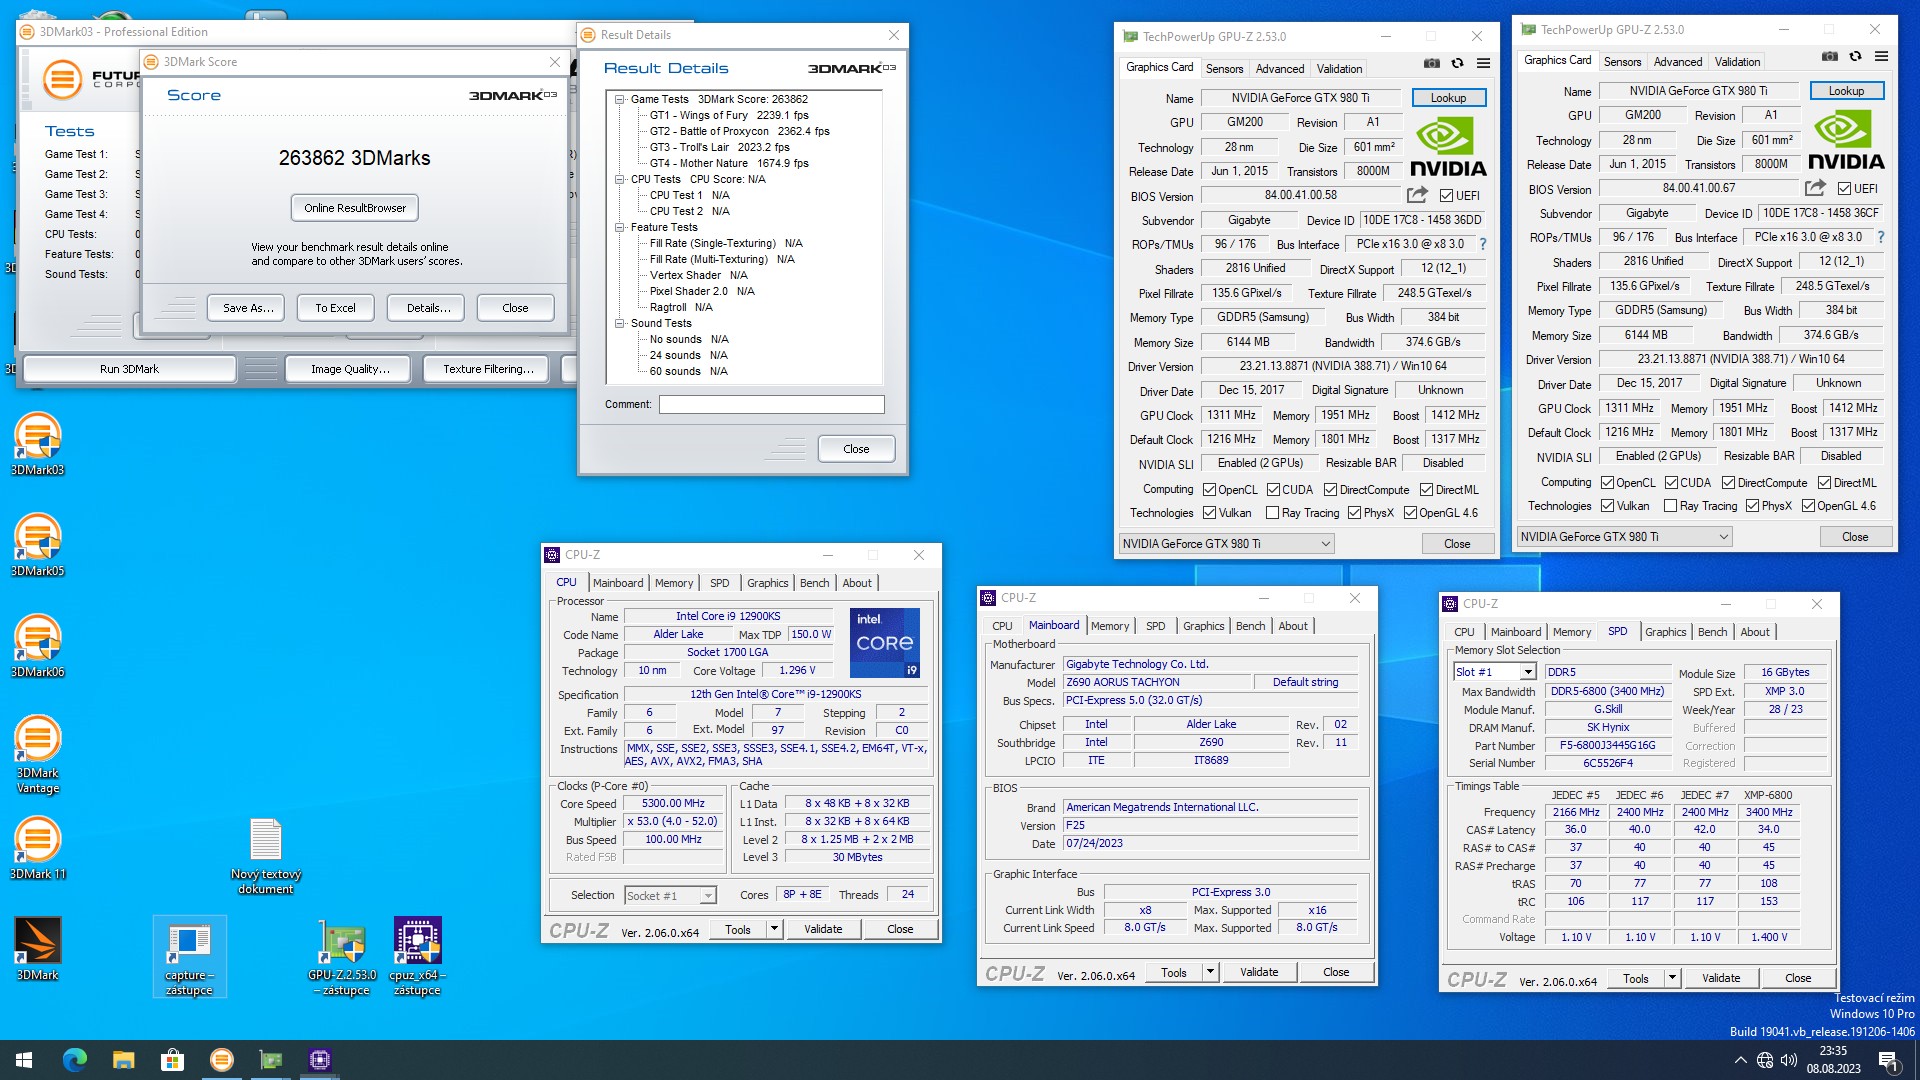Click the Run 3DMark button

tap(129, 369)
